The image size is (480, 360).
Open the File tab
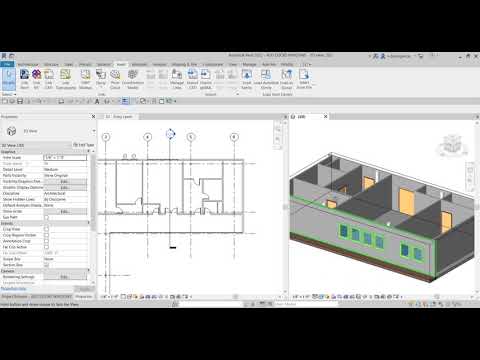coord(7,64)
